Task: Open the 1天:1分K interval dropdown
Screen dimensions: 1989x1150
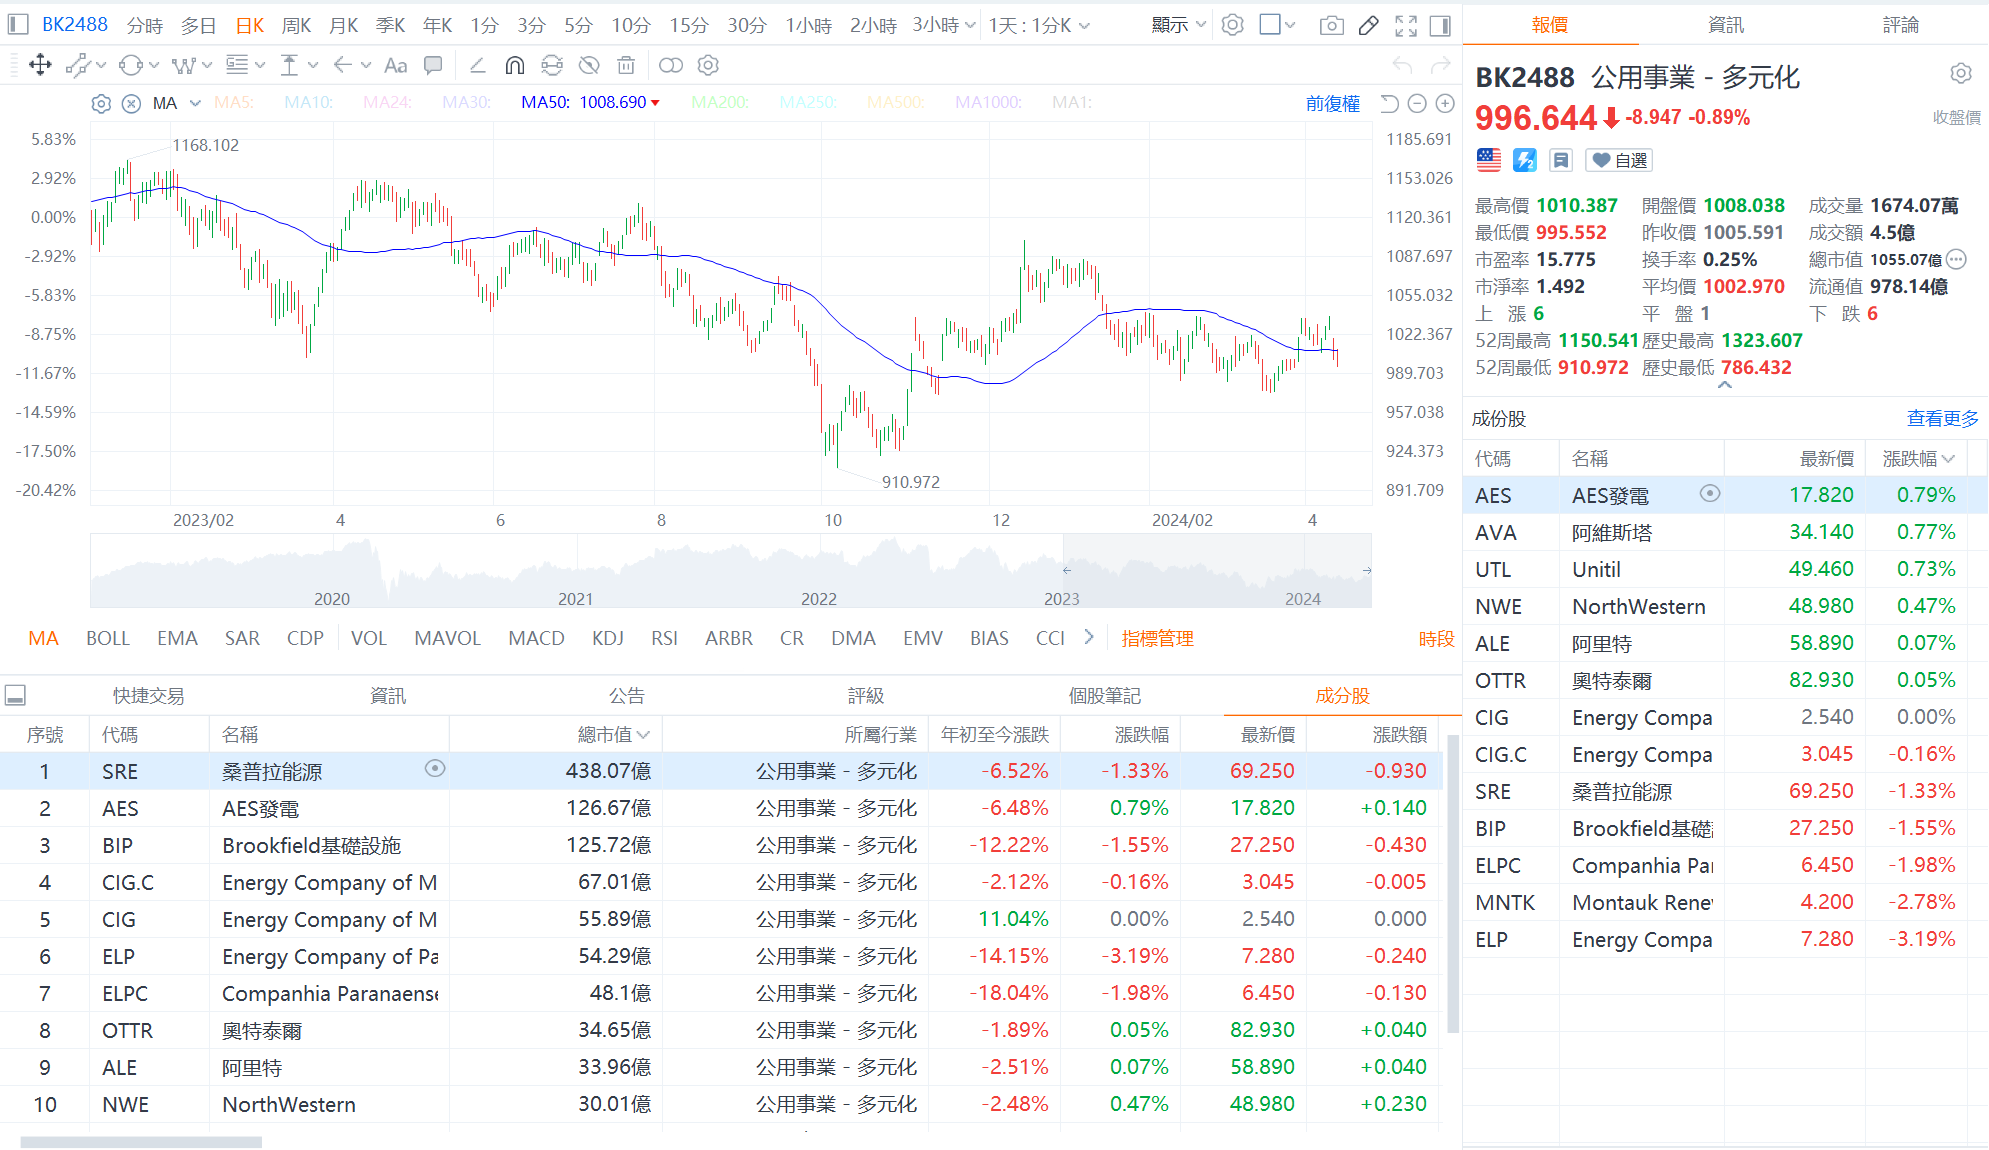Action: tap(1038, 26)
